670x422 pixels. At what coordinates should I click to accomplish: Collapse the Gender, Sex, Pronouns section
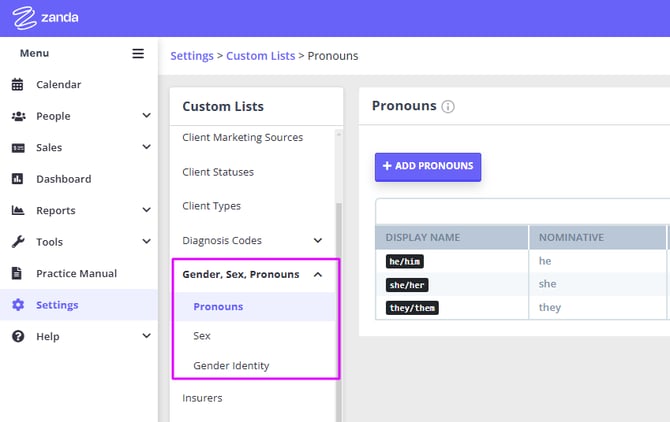point(318,274)
